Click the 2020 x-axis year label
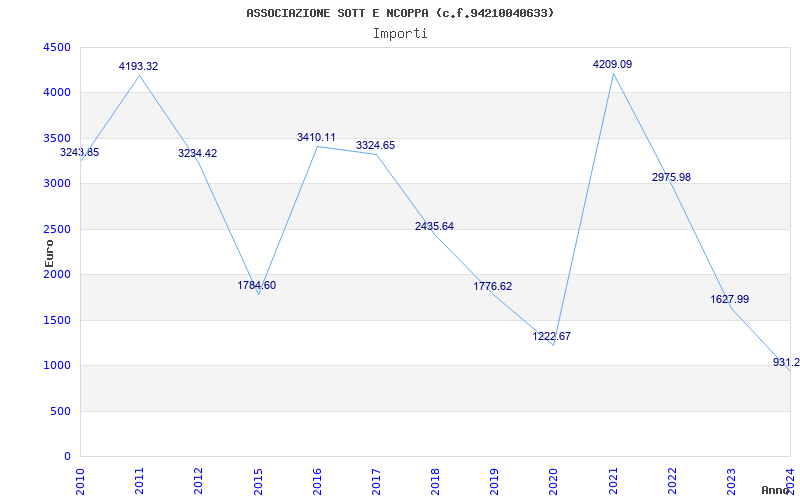Image resolution: width=800 pixels, height=500 pixels. coord(554,481)
